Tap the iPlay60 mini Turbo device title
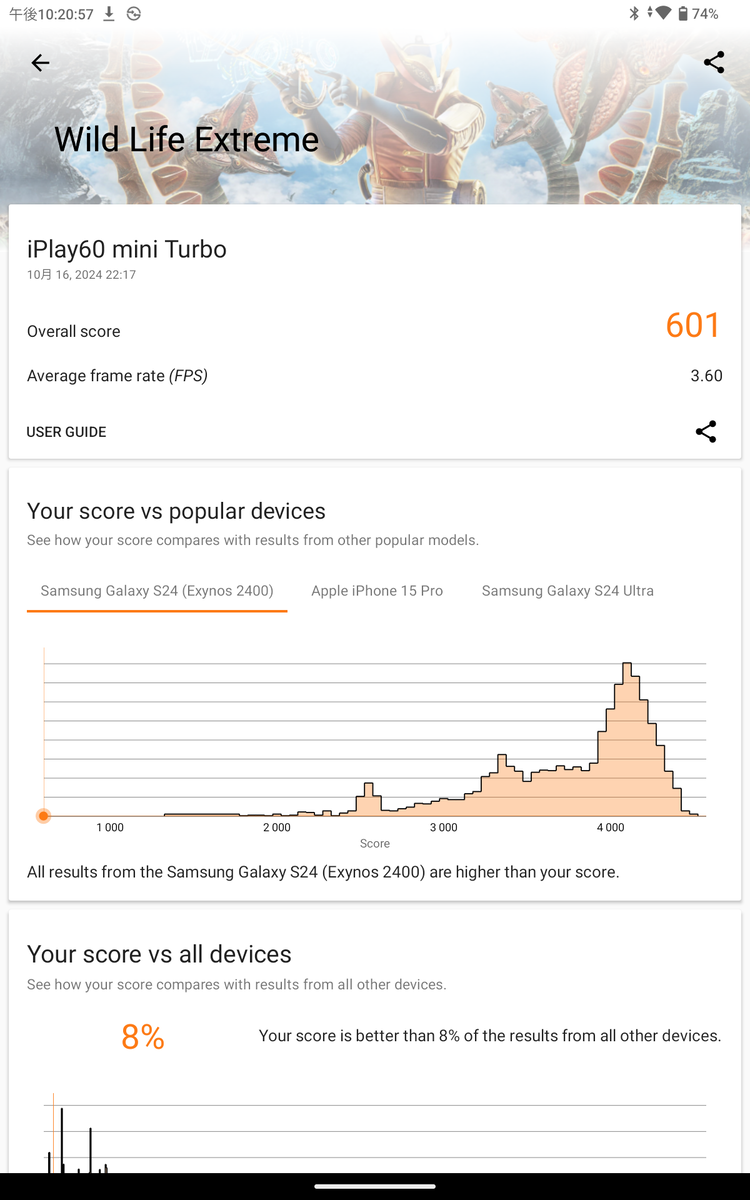The image size is (750, 1200). coord(127,249)
